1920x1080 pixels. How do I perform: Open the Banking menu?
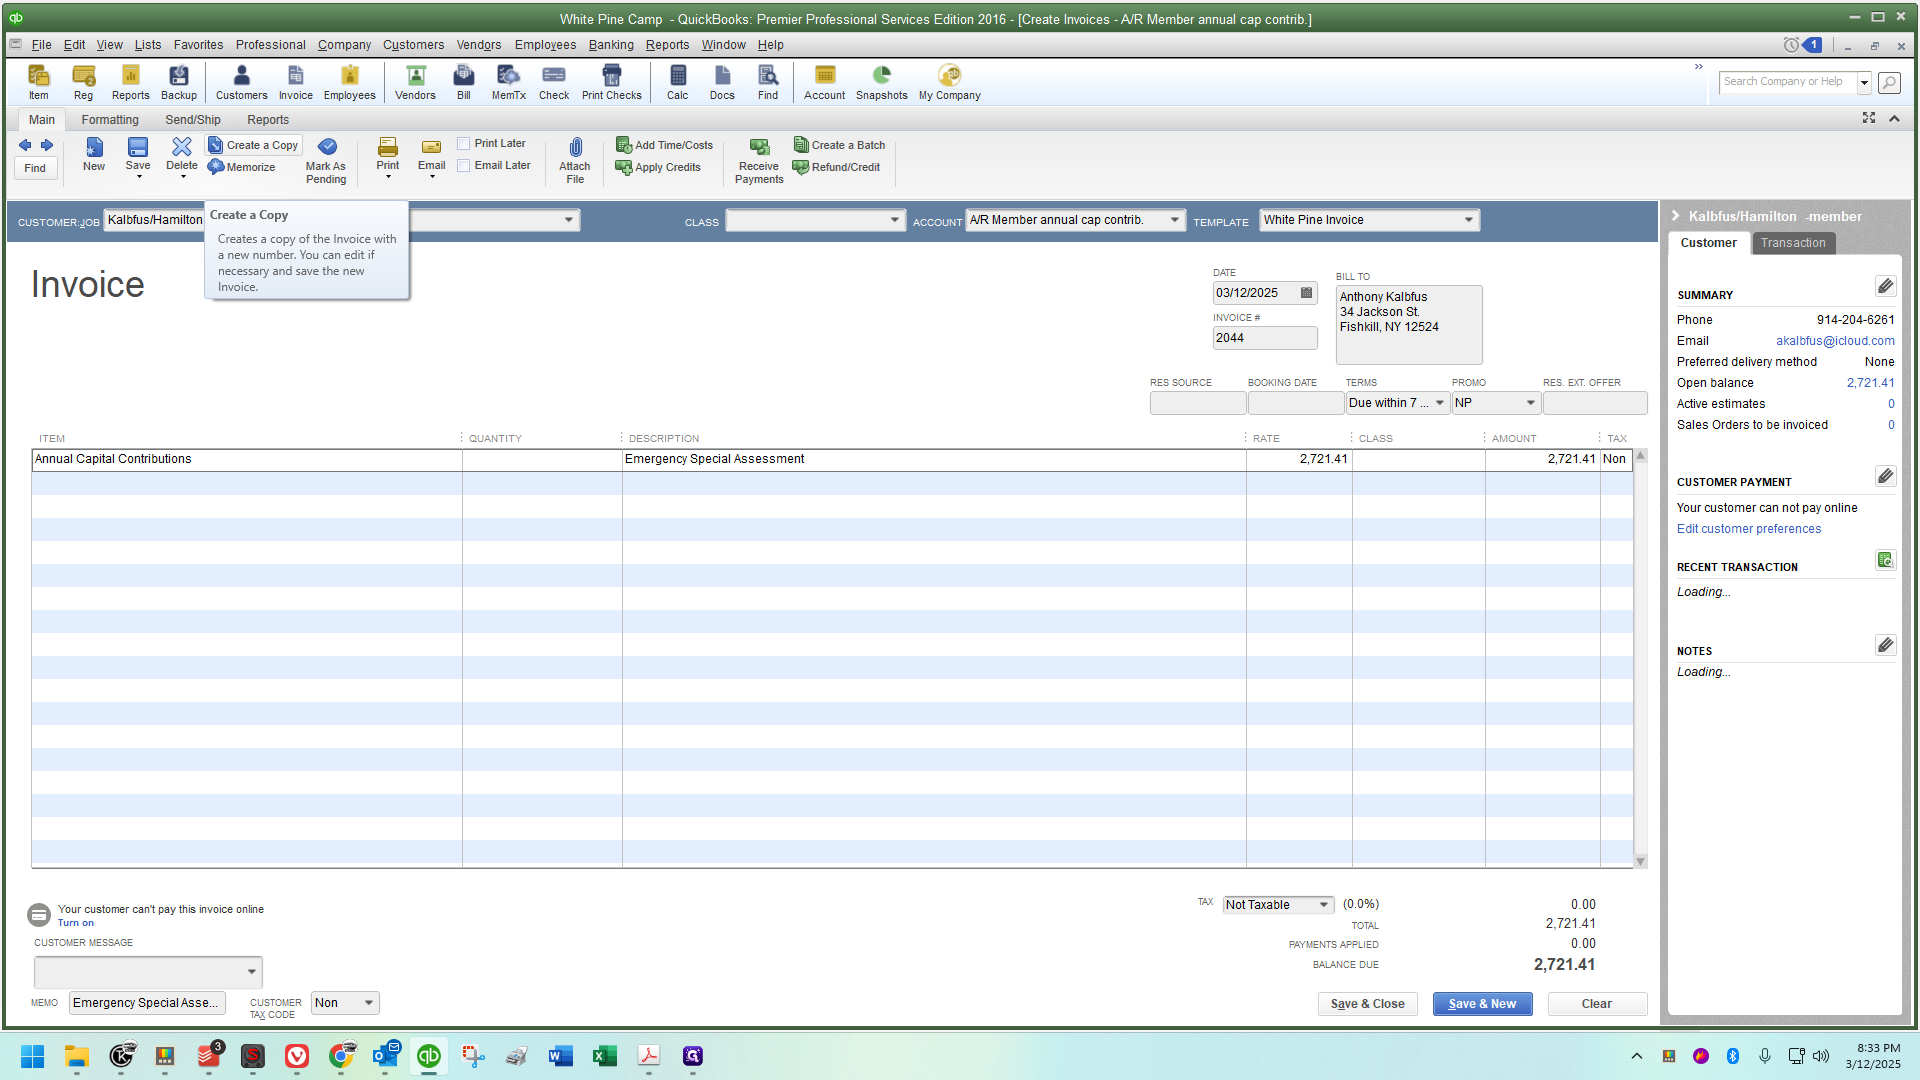tap(611, 45)
